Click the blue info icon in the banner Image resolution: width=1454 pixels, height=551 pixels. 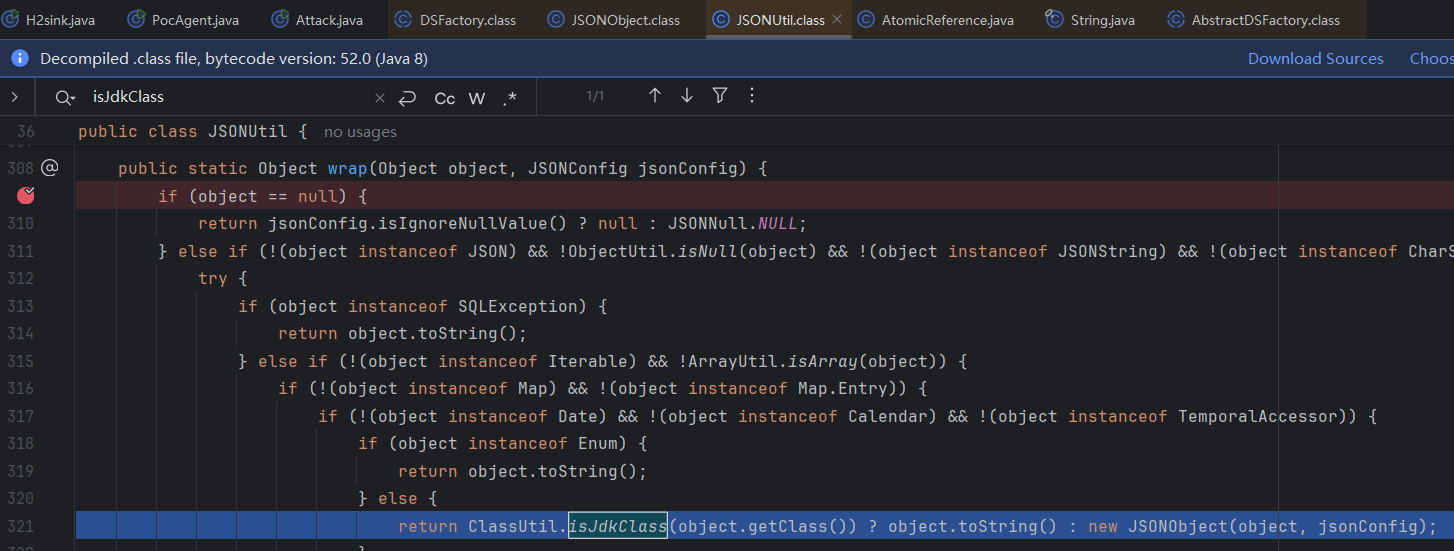tap(19, 59)
